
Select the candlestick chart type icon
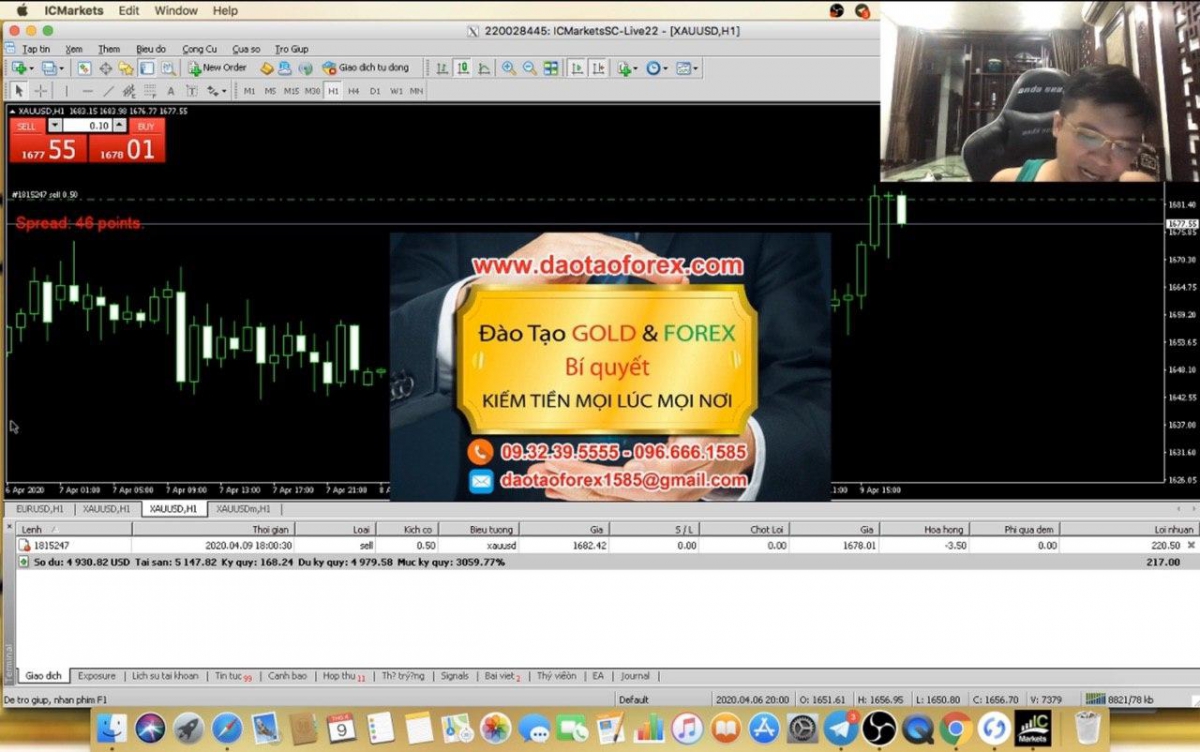[x=464, y=68]
